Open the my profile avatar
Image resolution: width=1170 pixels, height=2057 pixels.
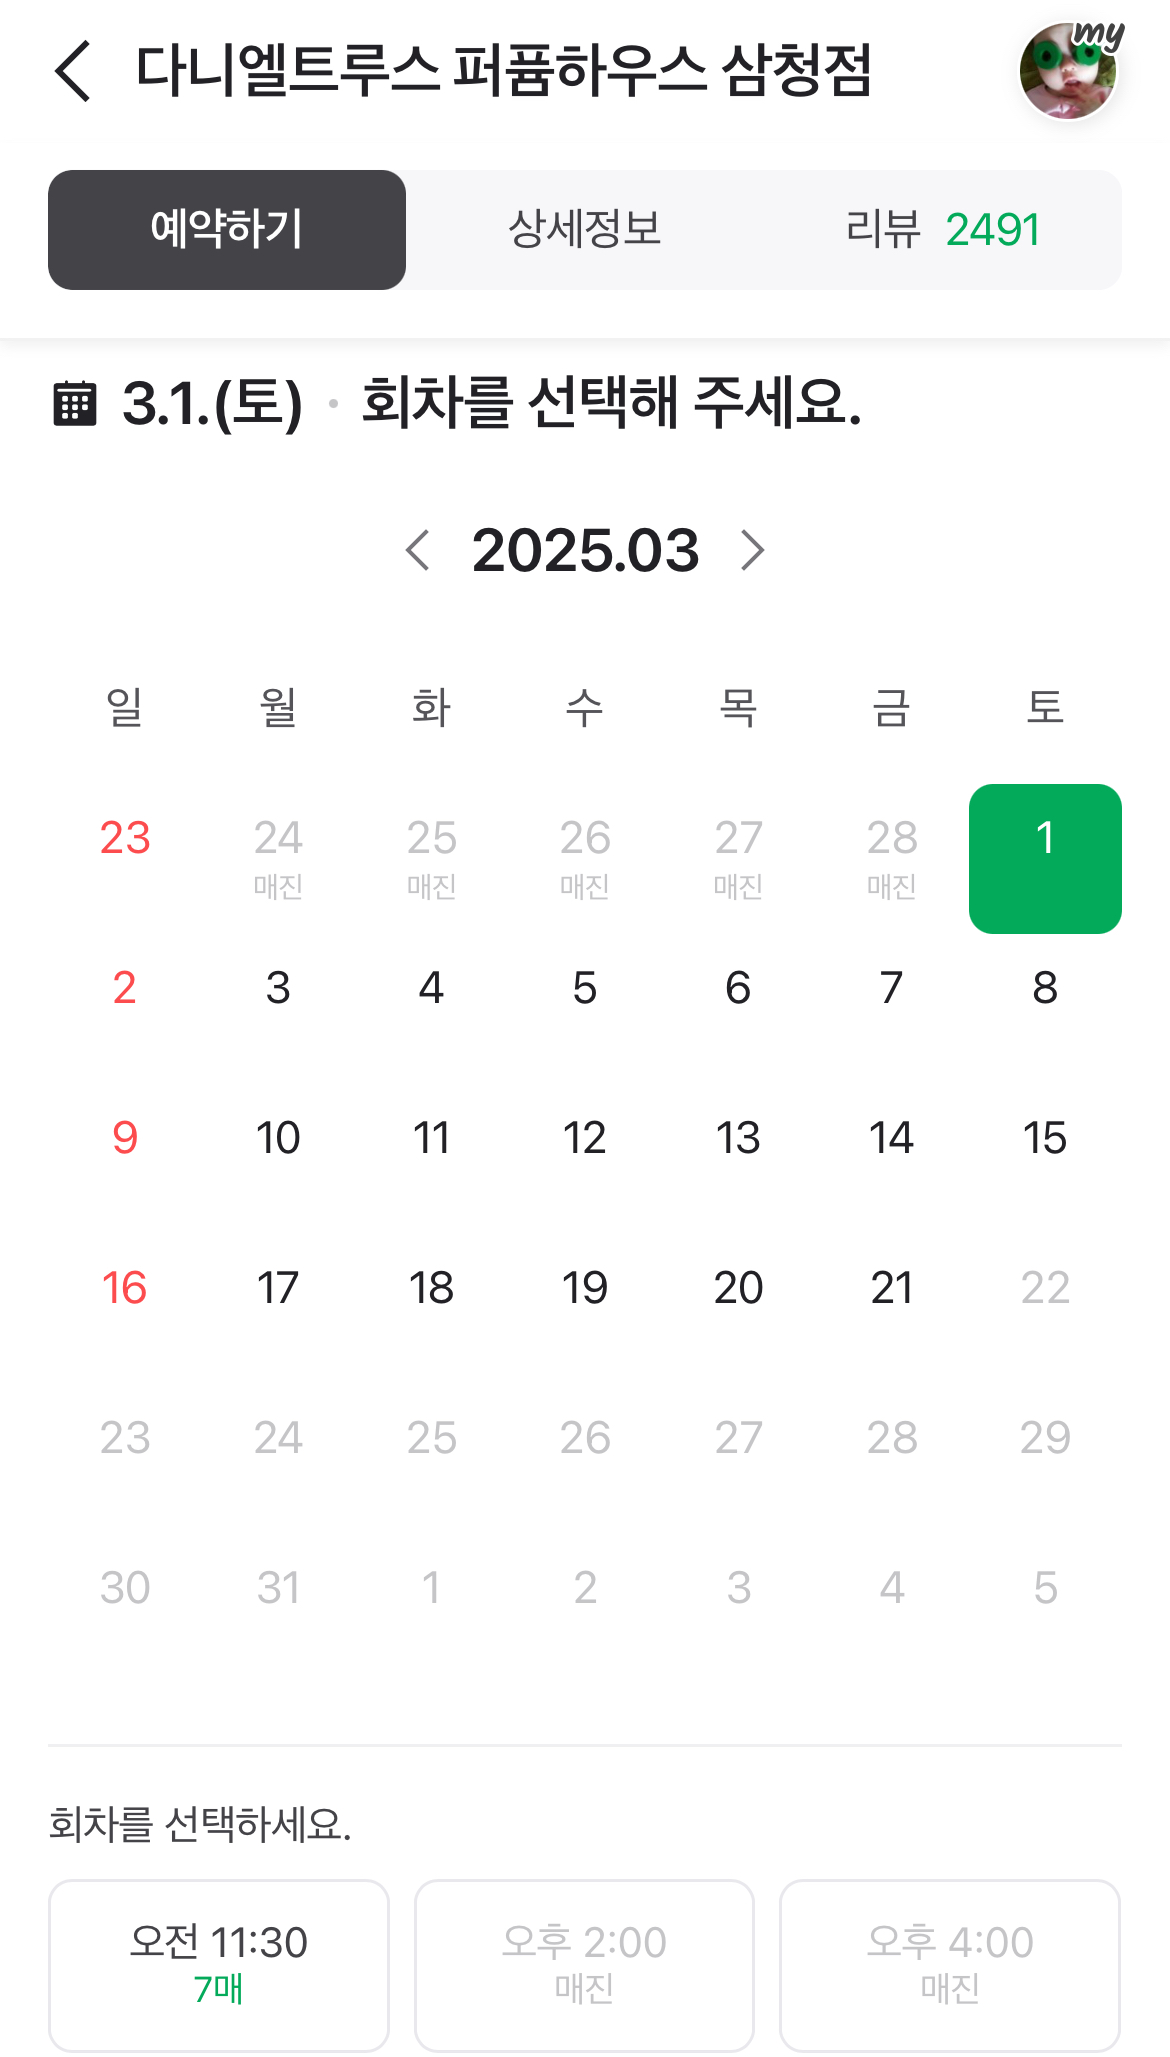point(1068,71)
